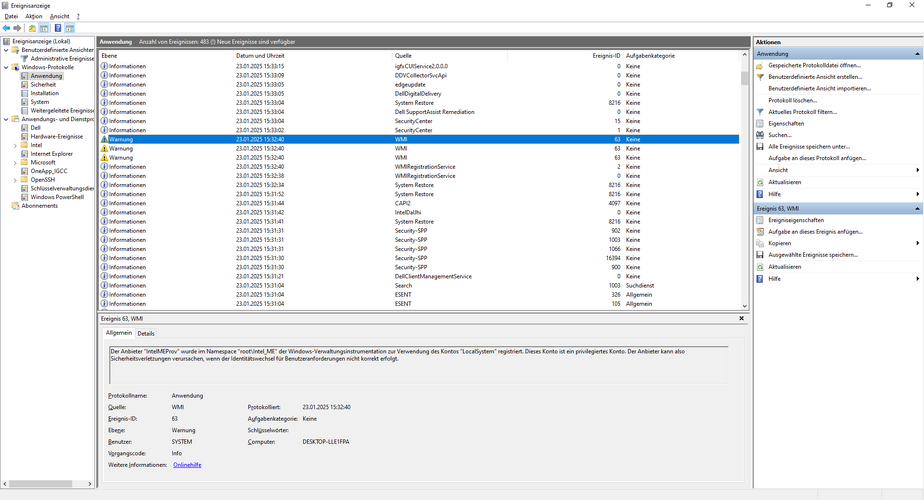Open the Datei menu
924x500 pixels.
(x=11, y=17)
